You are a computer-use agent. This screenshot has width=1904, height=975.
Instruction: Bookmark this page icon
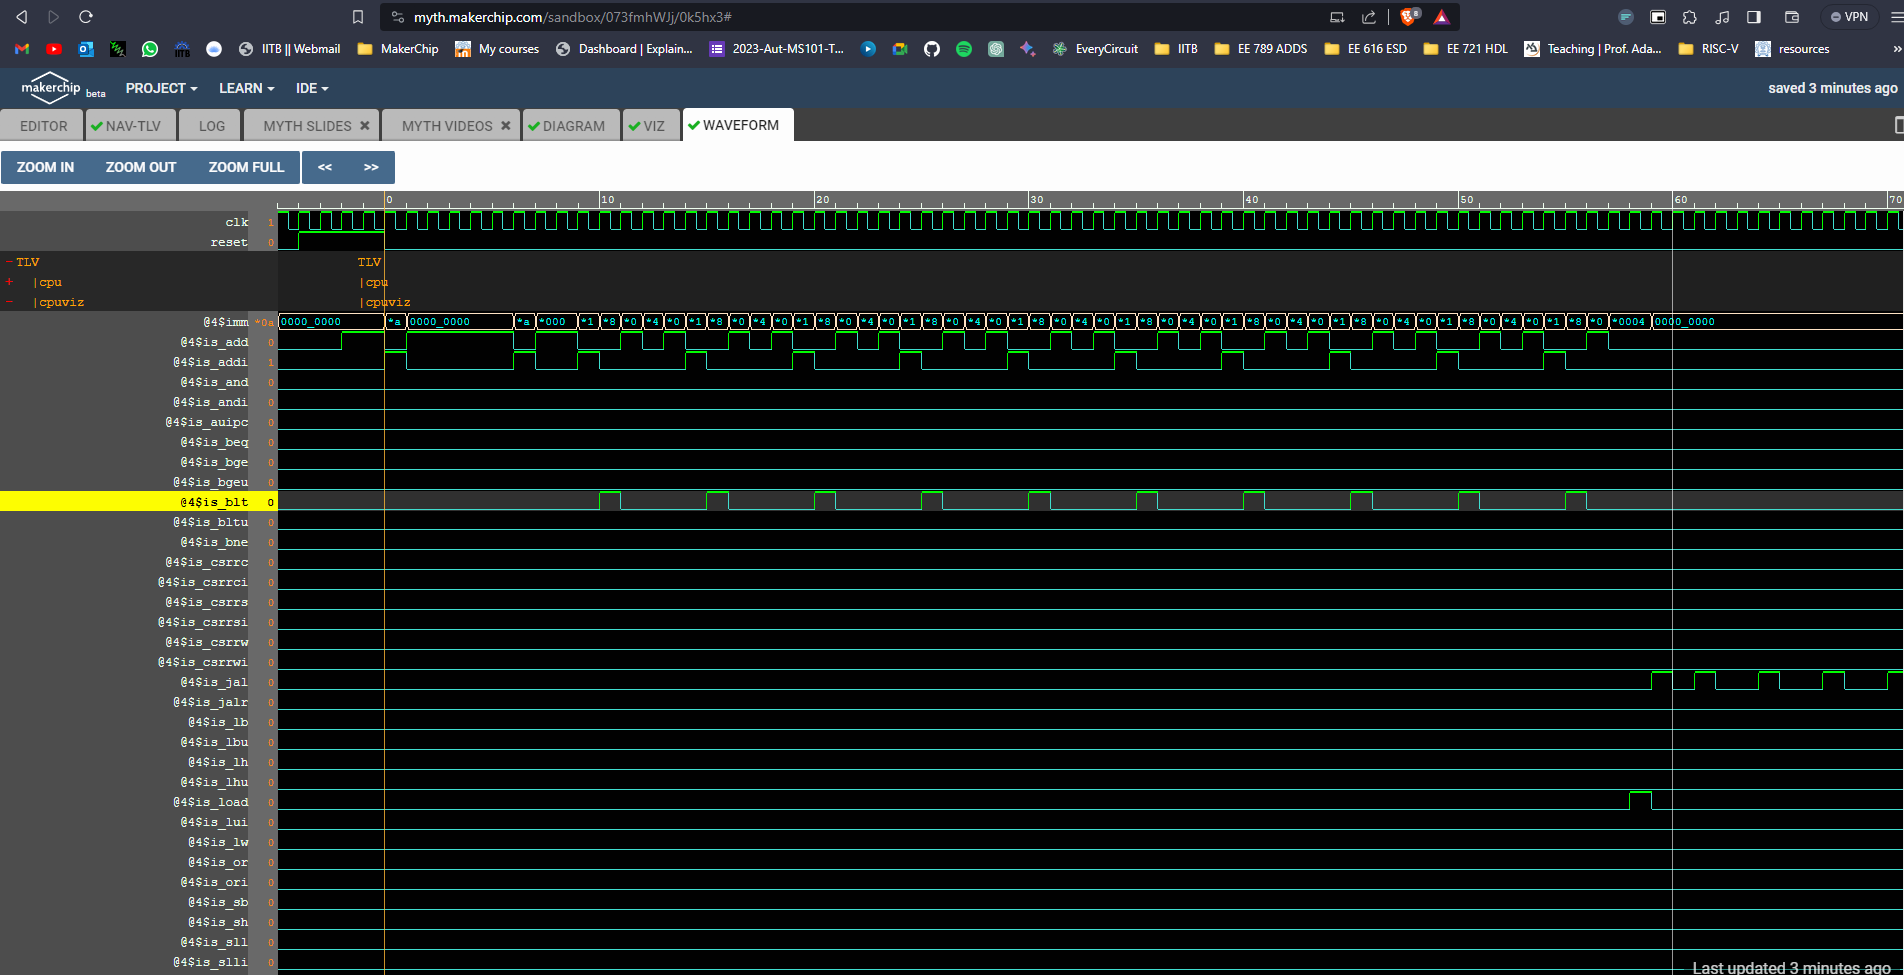[x=358, y=17]
